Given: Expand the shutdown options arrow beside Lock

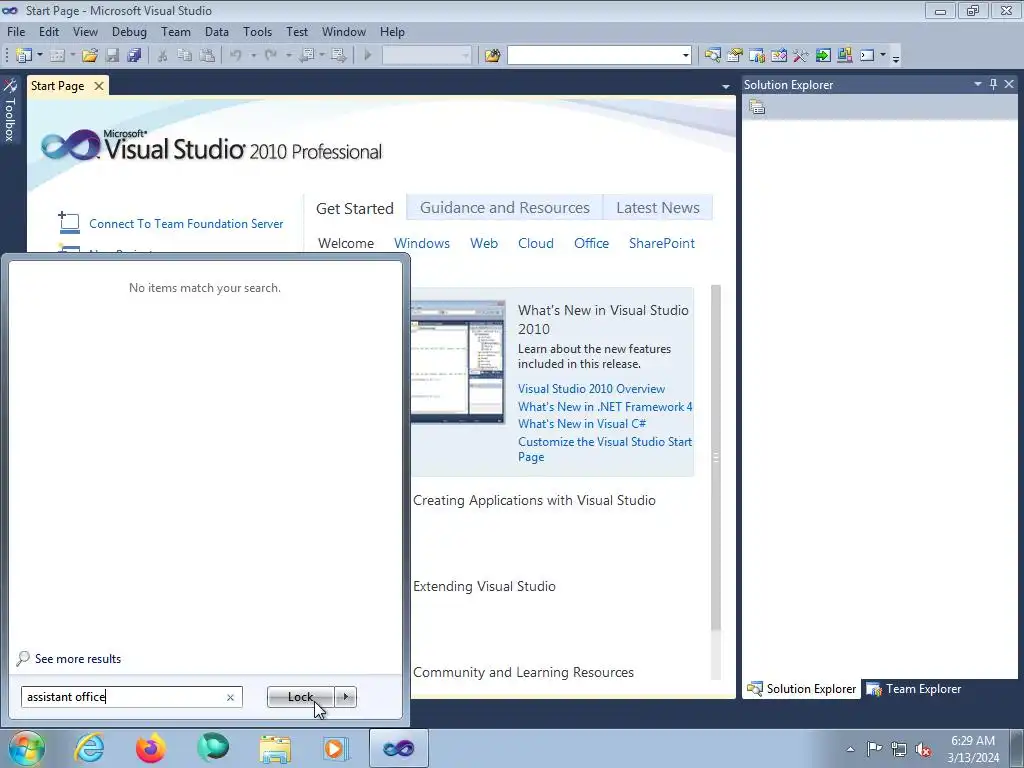Looking at the screenshot, I should tap(345, 697).
